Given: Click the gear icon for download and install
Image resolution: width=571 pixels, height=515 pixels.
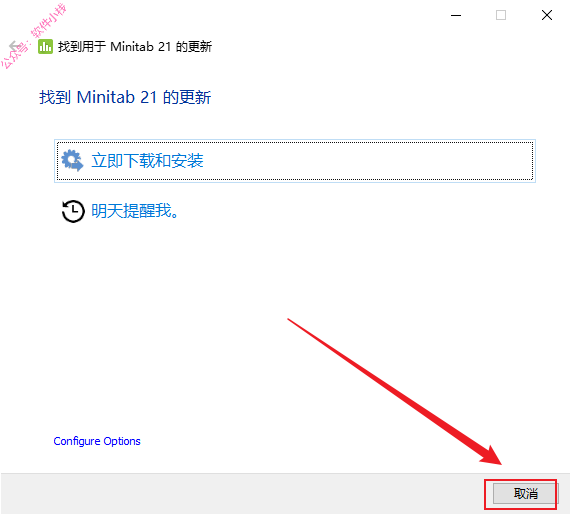Looking at the screenshot, I should [x=72, y=160].
